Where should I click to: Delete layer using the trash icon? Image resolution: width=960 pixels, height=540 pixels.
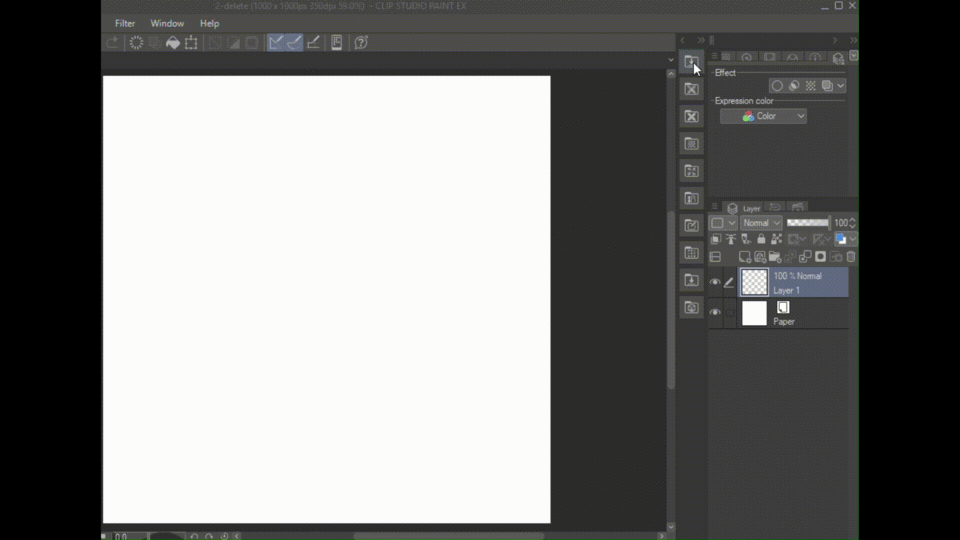[x=851, y=257]
